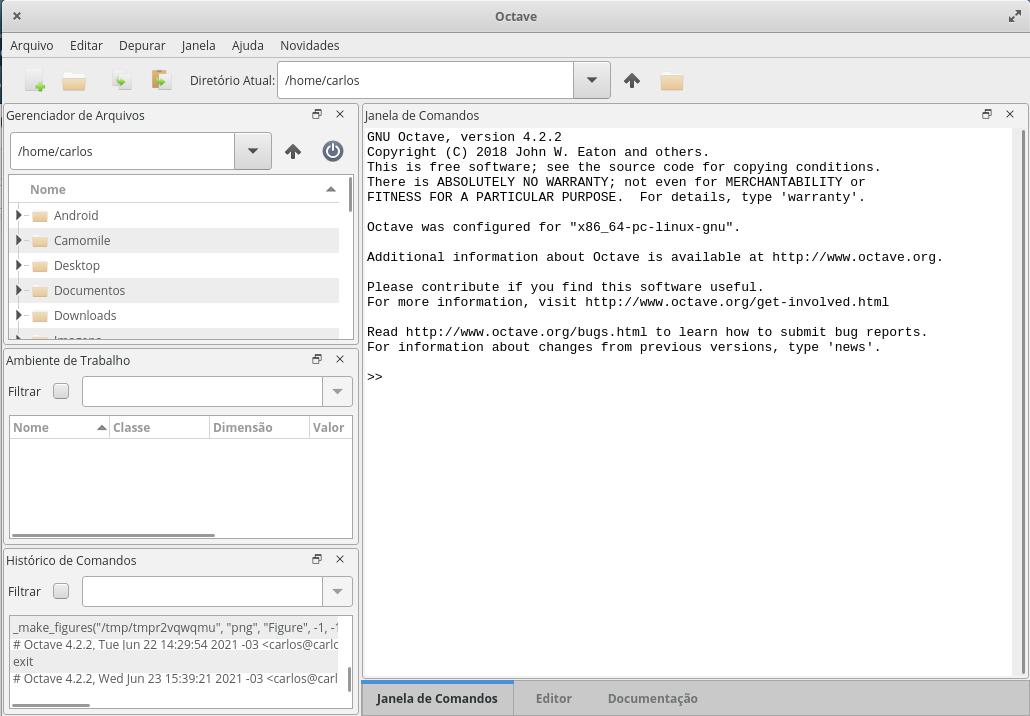
Task: Click the Open File folder toolbar icon
Action: coord(74,81)
